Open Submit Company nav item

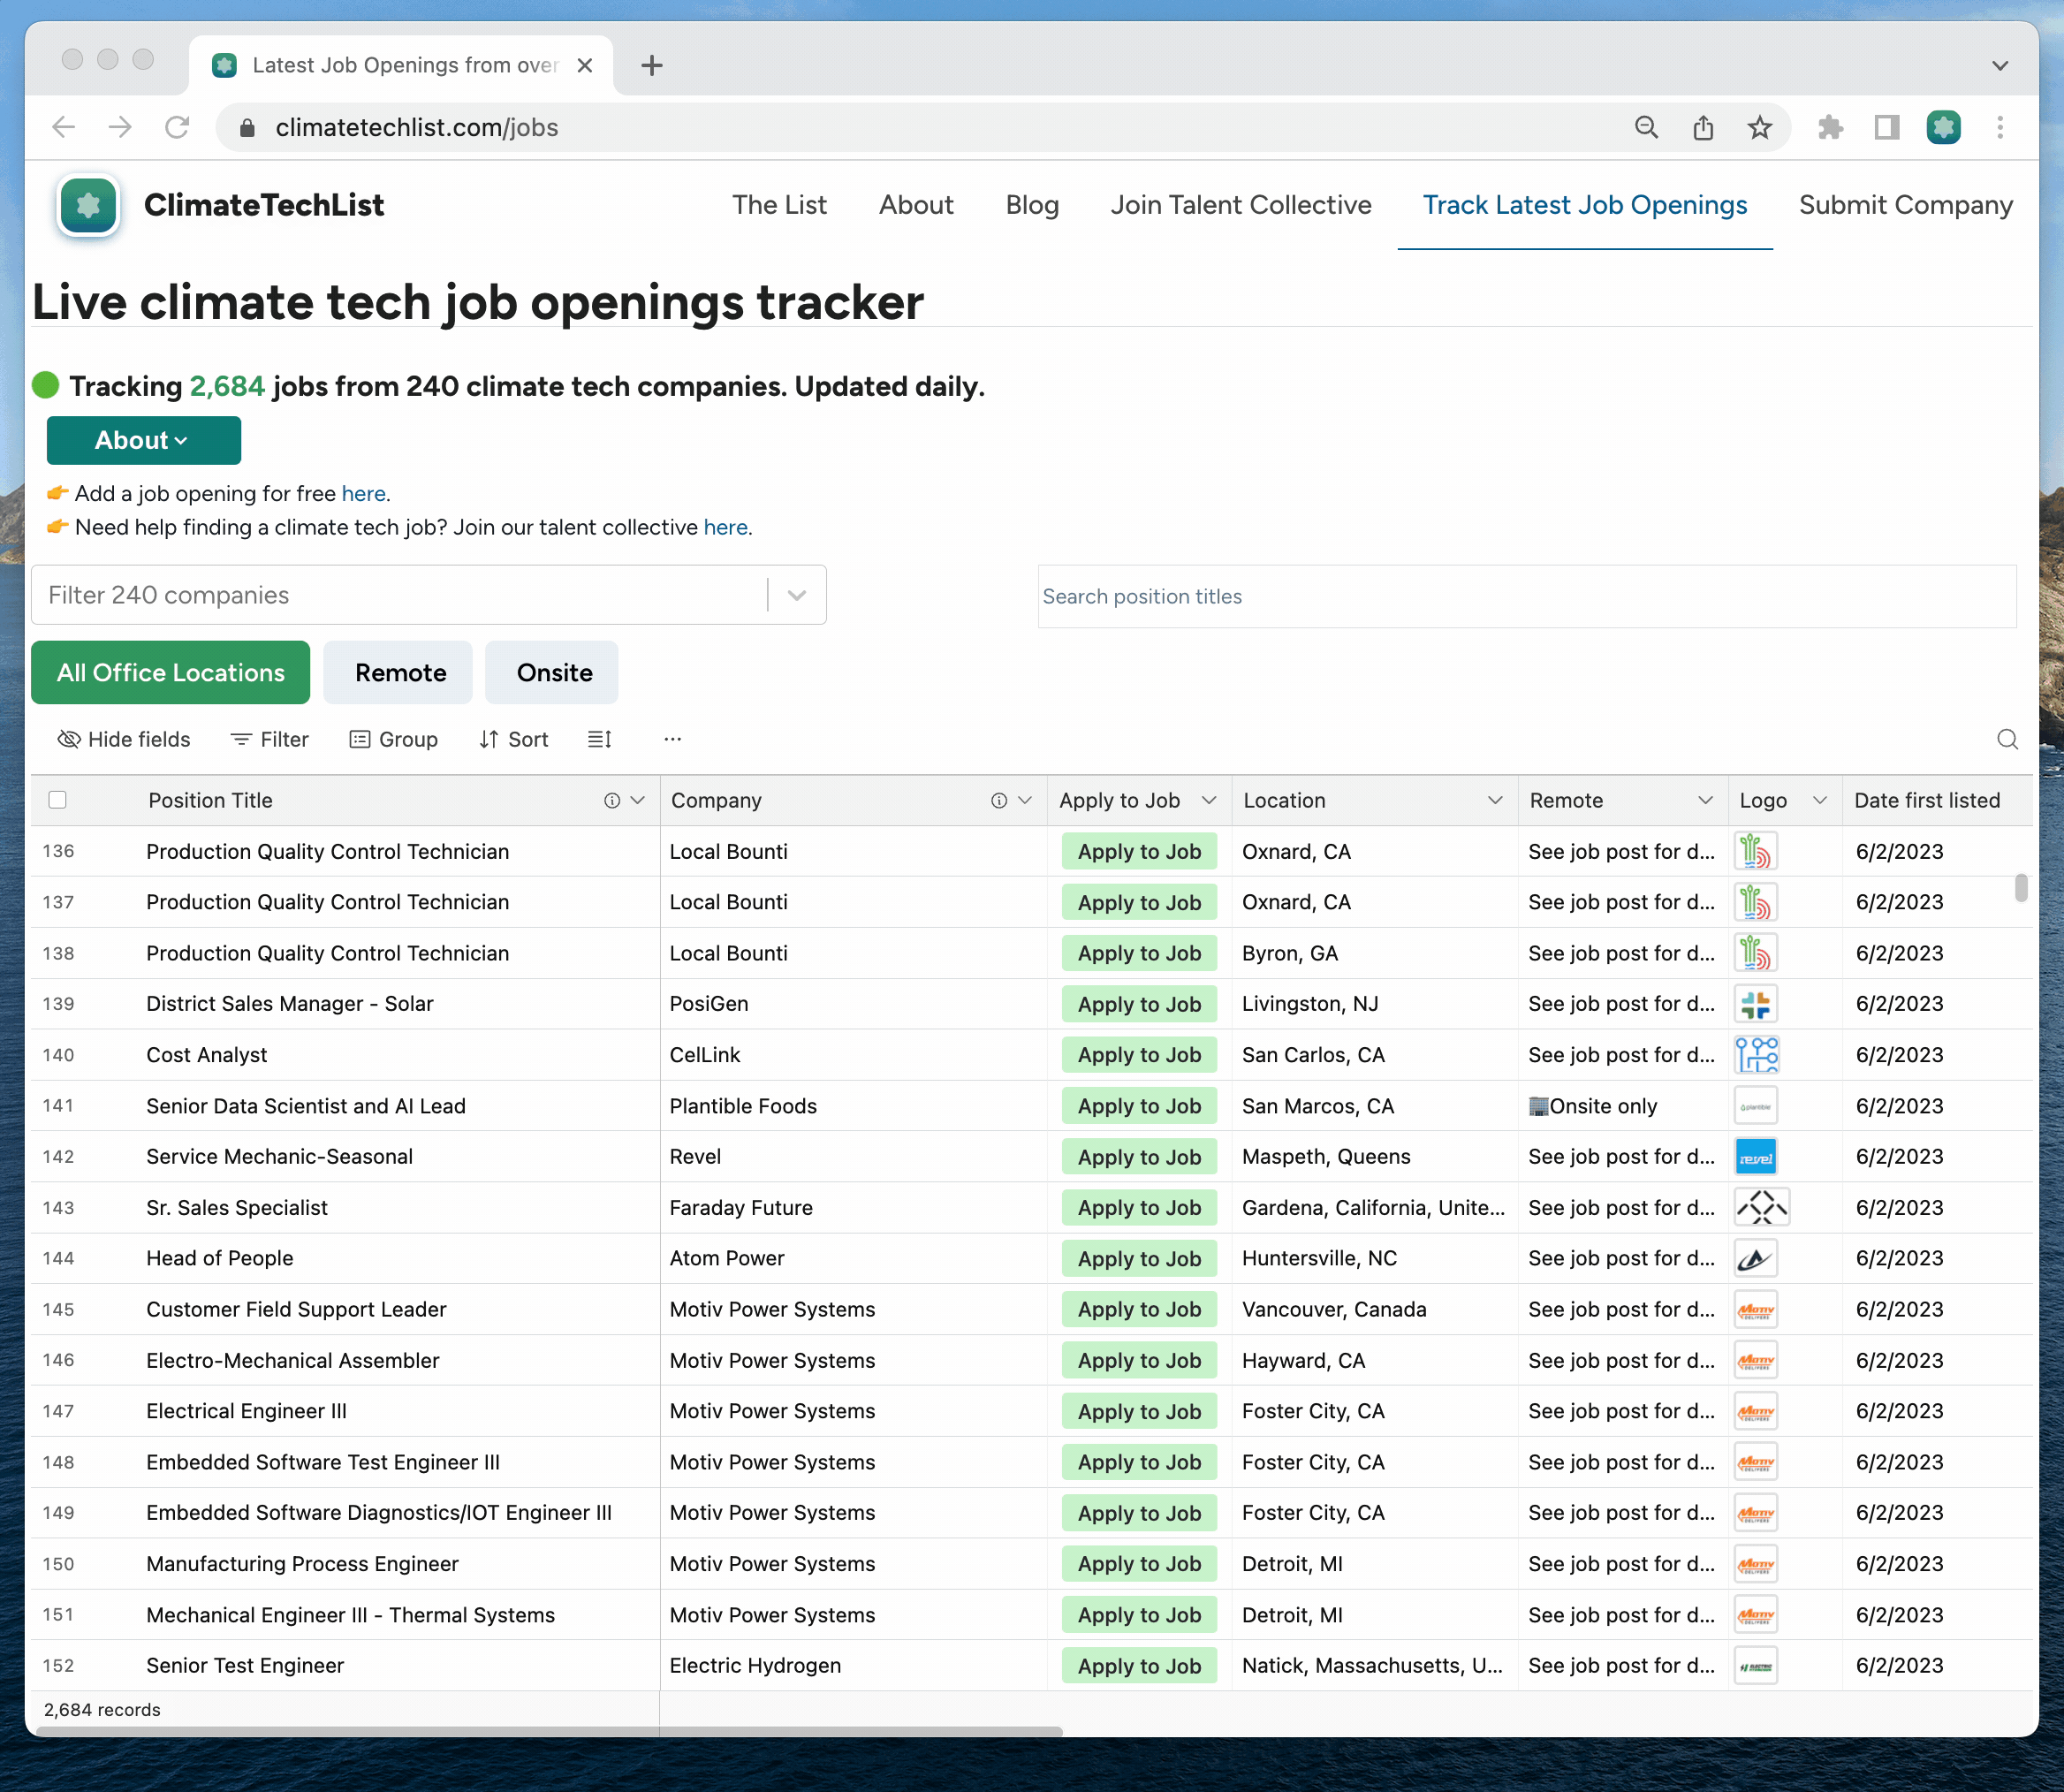click(1906, 205)
